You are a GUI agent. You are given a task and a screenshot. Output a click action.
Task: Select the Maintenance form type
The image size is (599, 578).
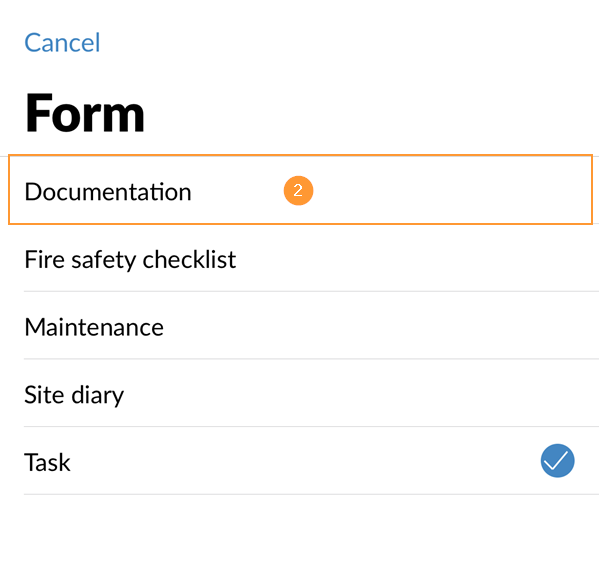click(x=300, y=325)
